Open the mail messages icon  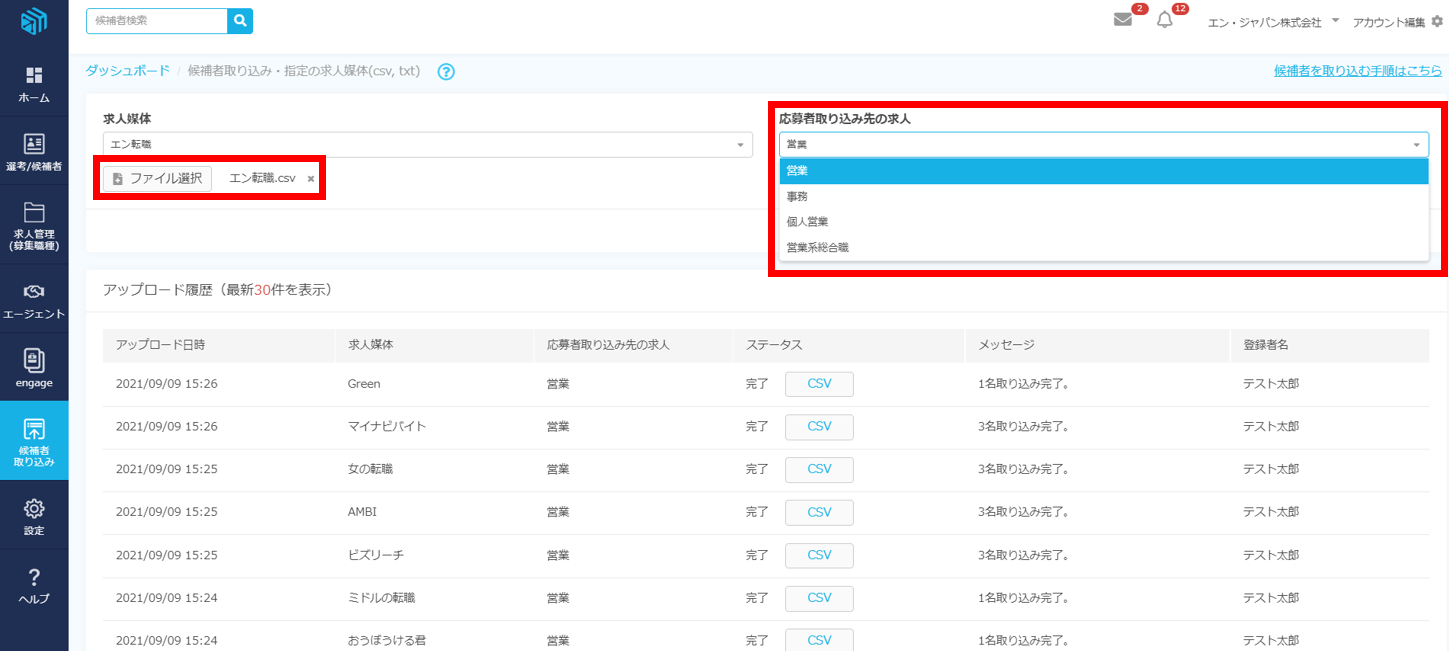coord(1123,20)
